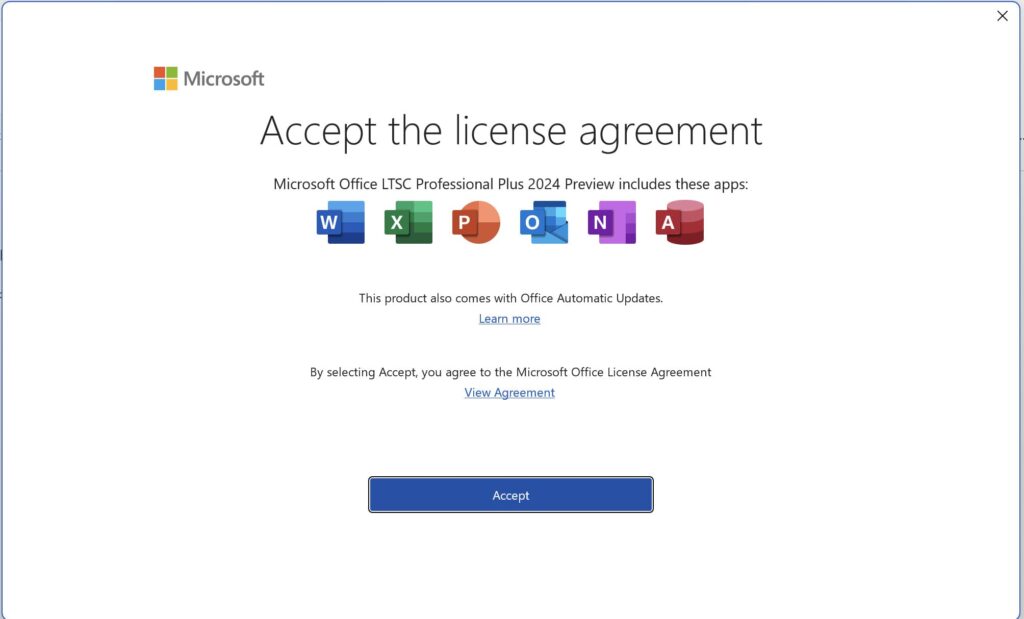Open the View Agreement link
This screenshot has width=1024, height=619.
pos(509,393)
